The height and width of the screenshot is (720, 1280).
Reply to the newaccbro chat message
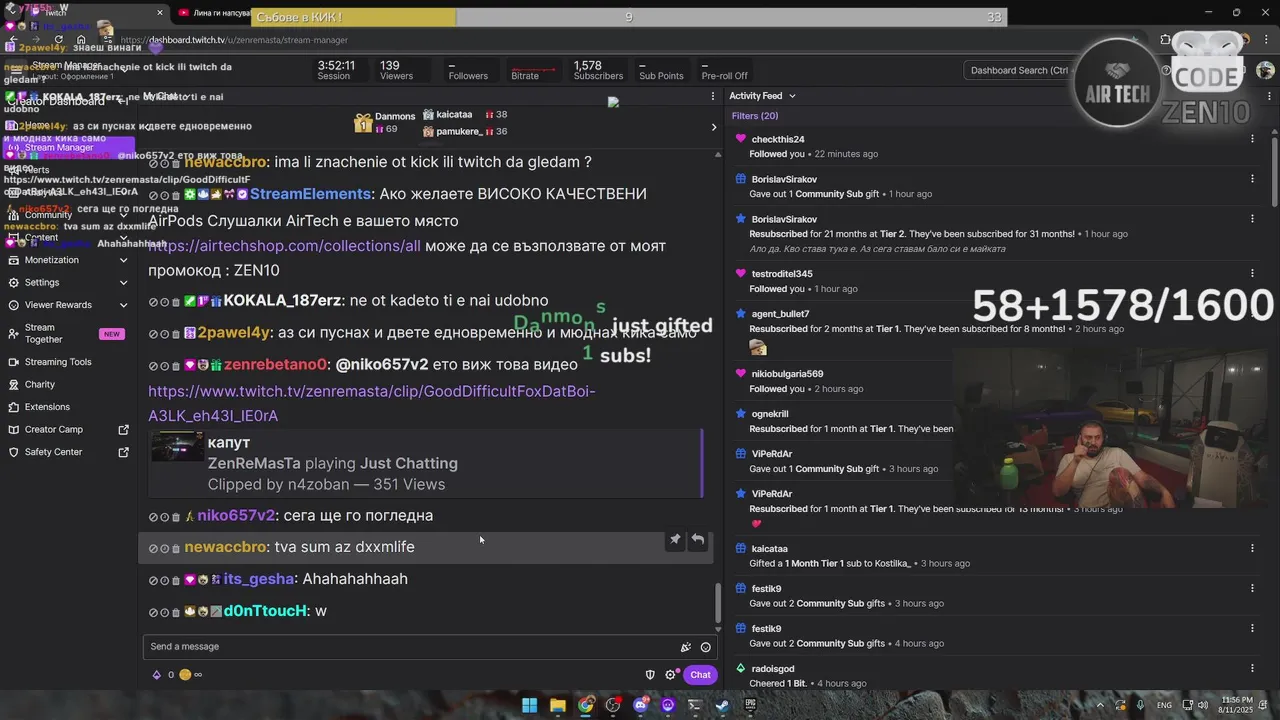(x=698, y=540)
